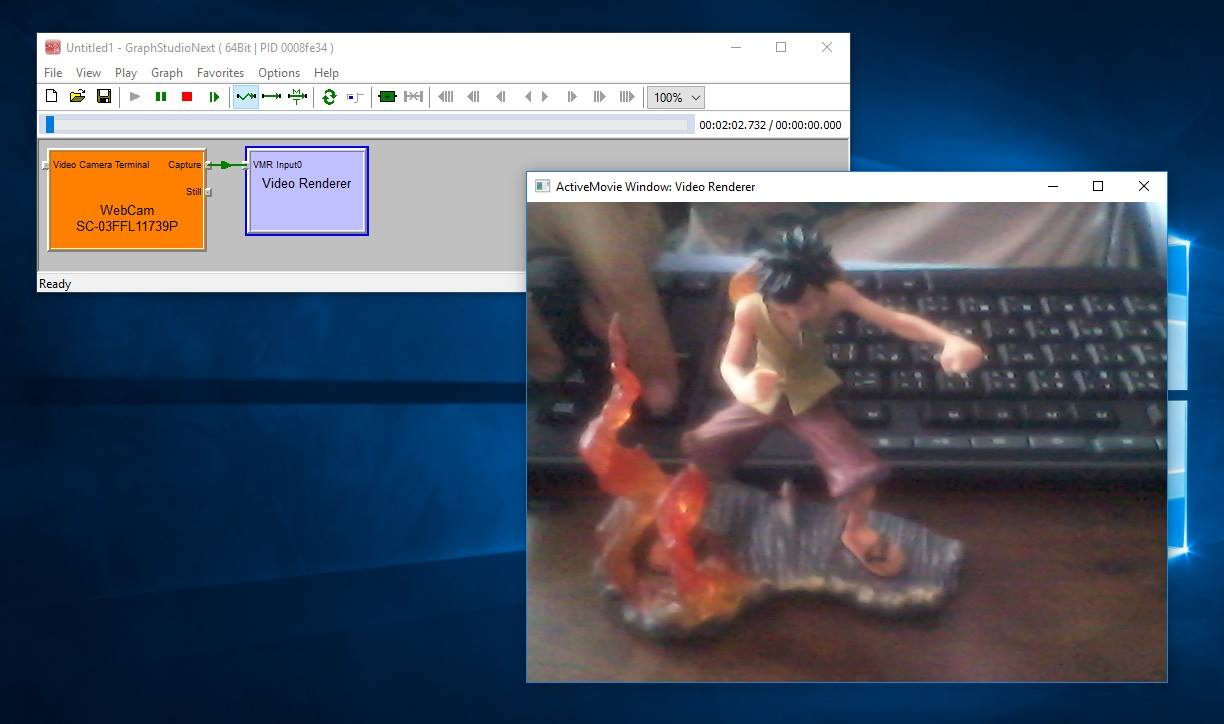Toggle the straight green line connection mode icon
This screenshot has width=1224, height=724.
point(271,97)
